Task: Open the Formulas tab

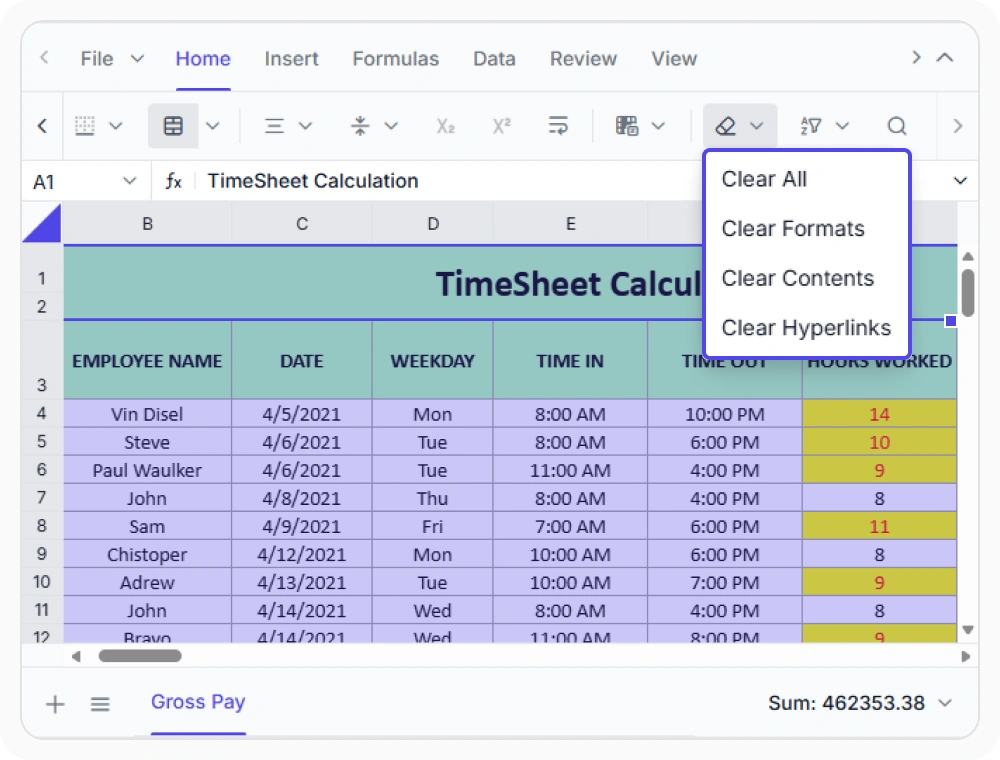Action: pos(395,59)
